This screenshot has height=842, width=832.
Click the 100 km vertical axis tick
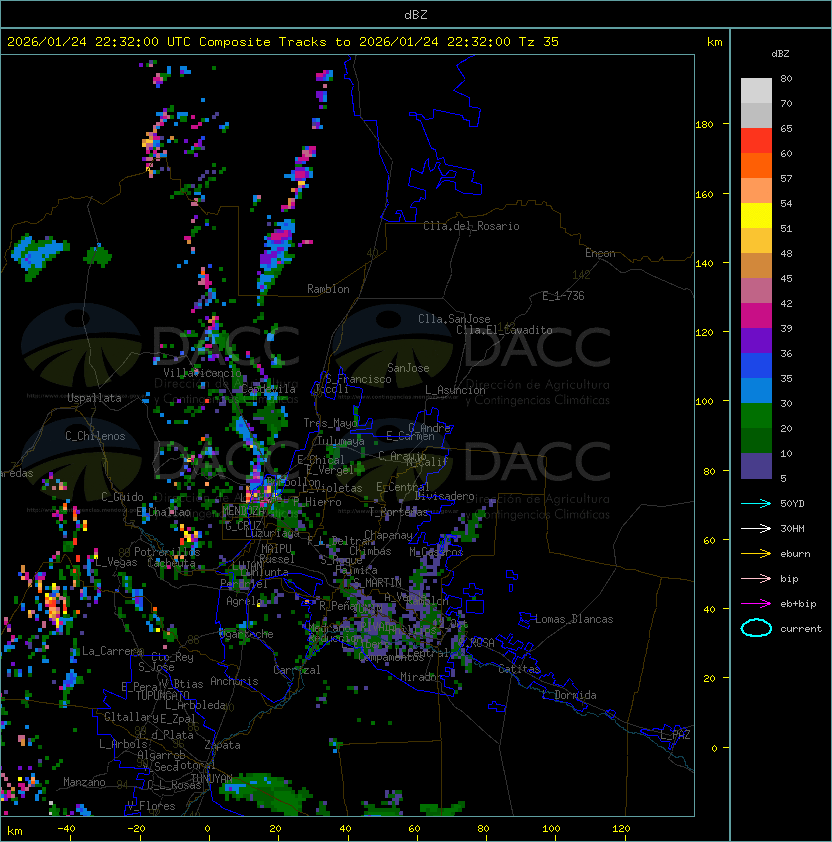(x=704, y=402)
